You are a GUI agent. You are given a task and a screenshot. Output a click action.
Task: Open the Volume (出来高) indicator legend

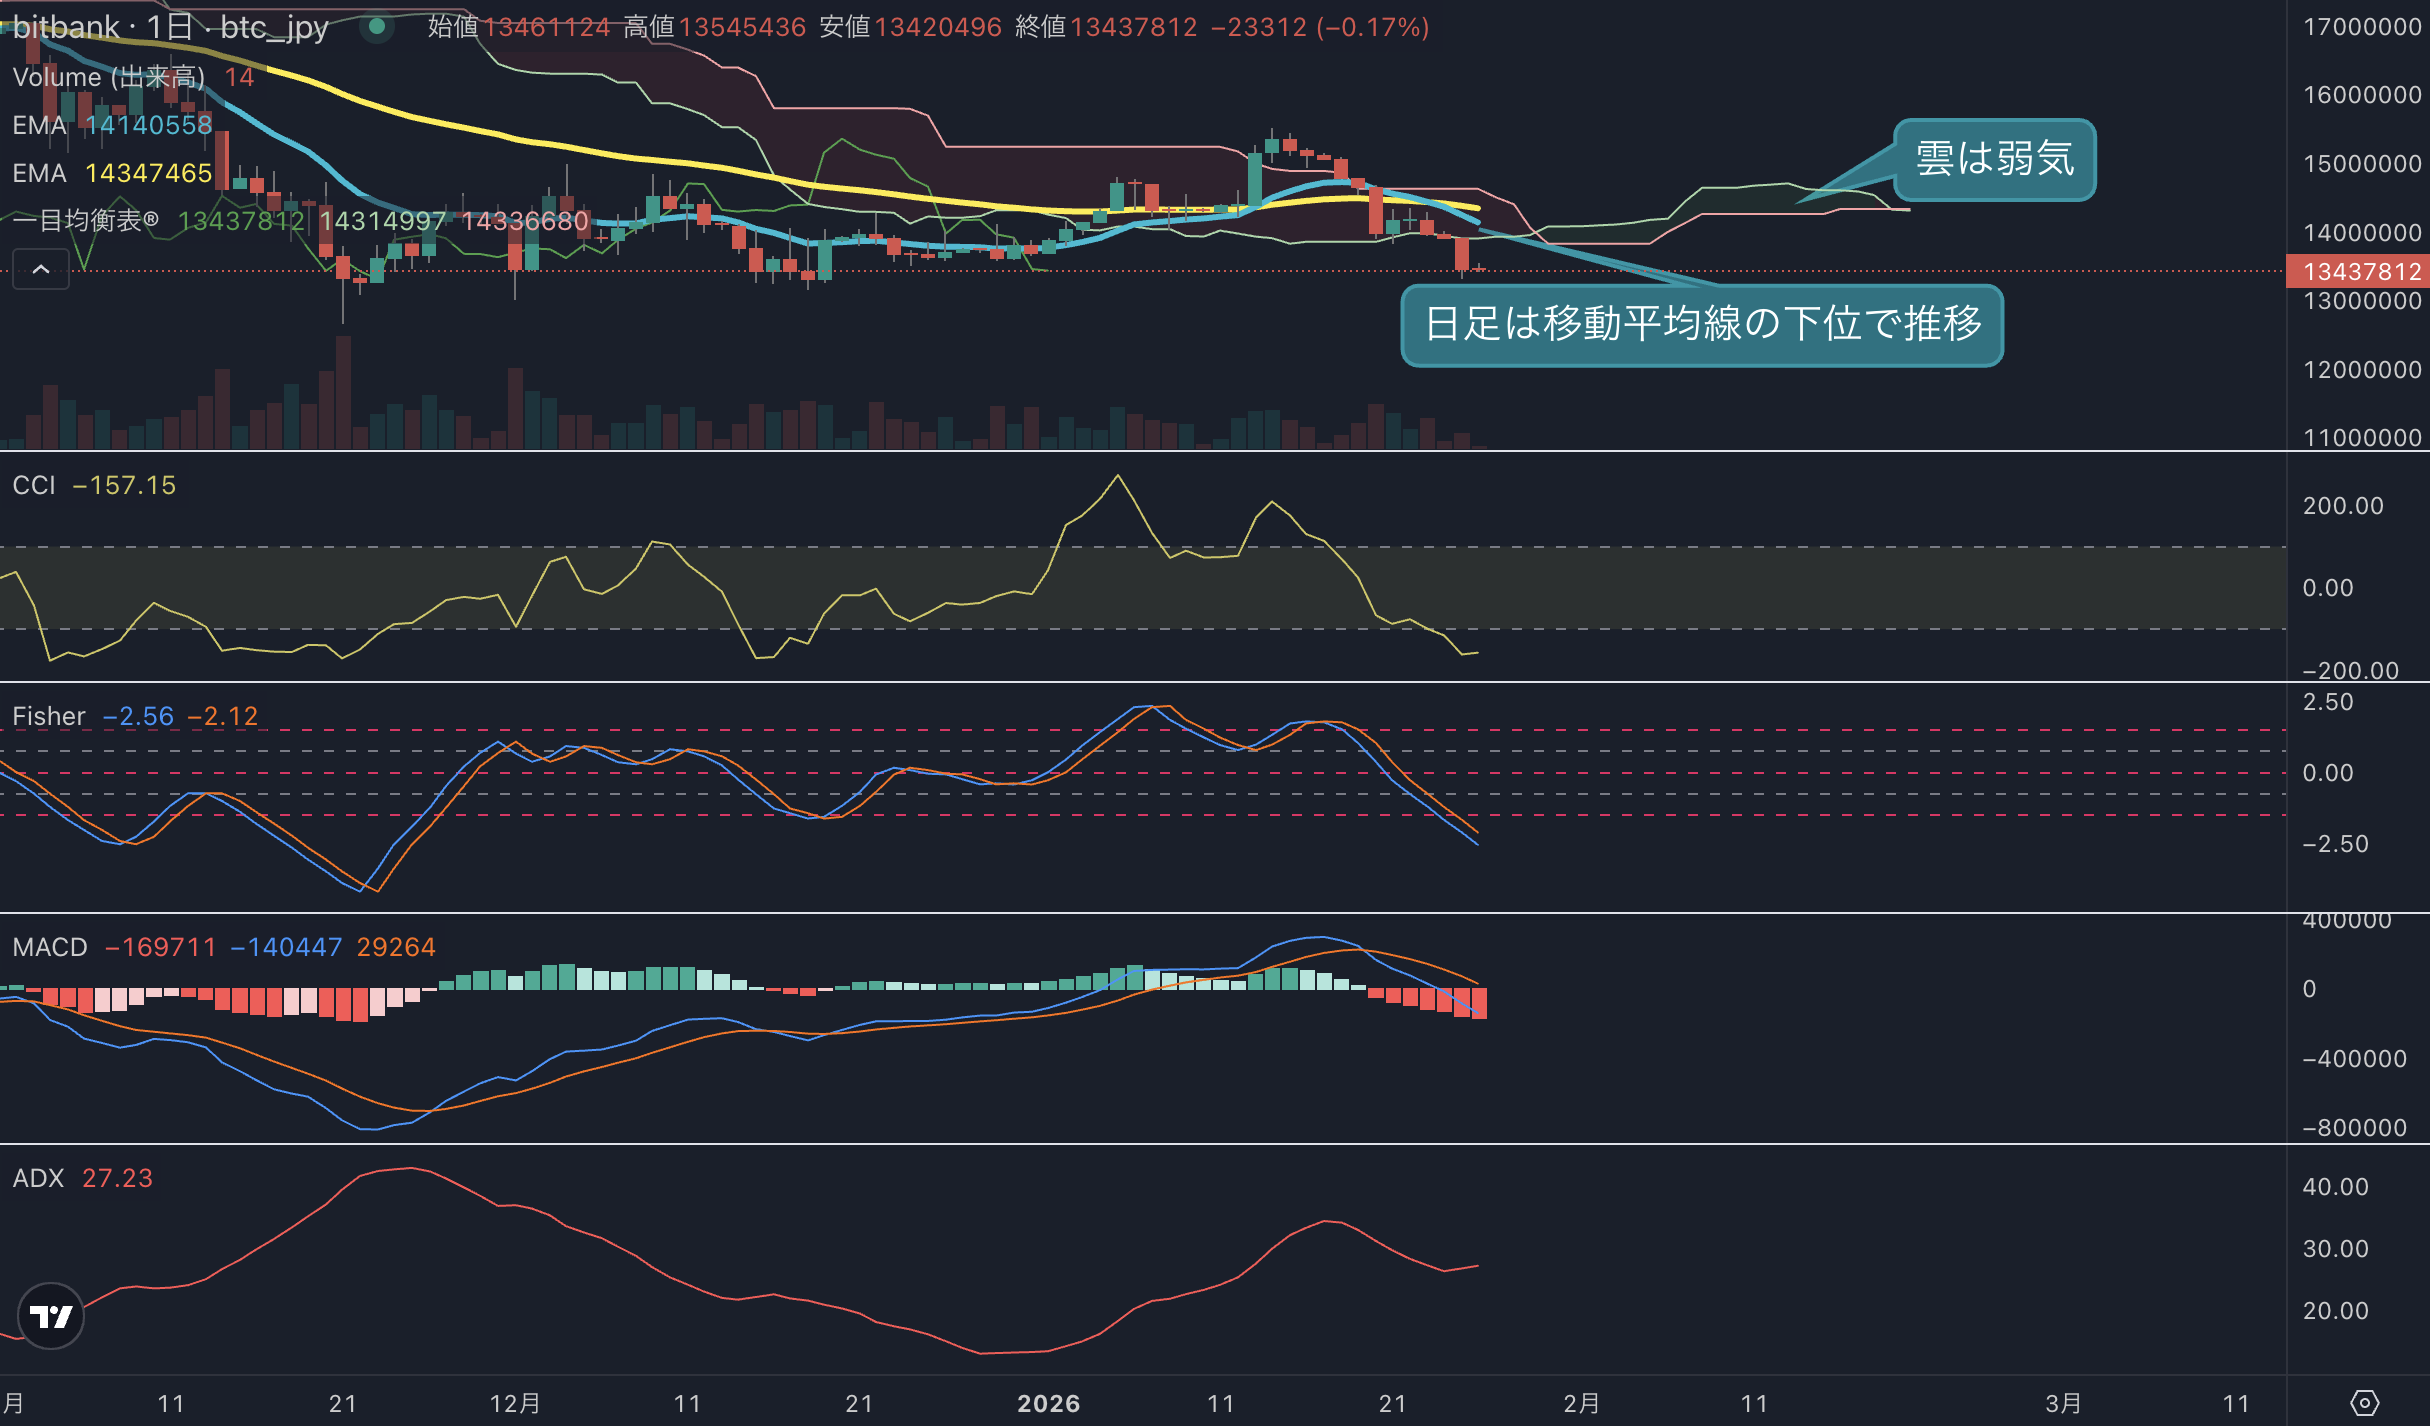point(108,77)
